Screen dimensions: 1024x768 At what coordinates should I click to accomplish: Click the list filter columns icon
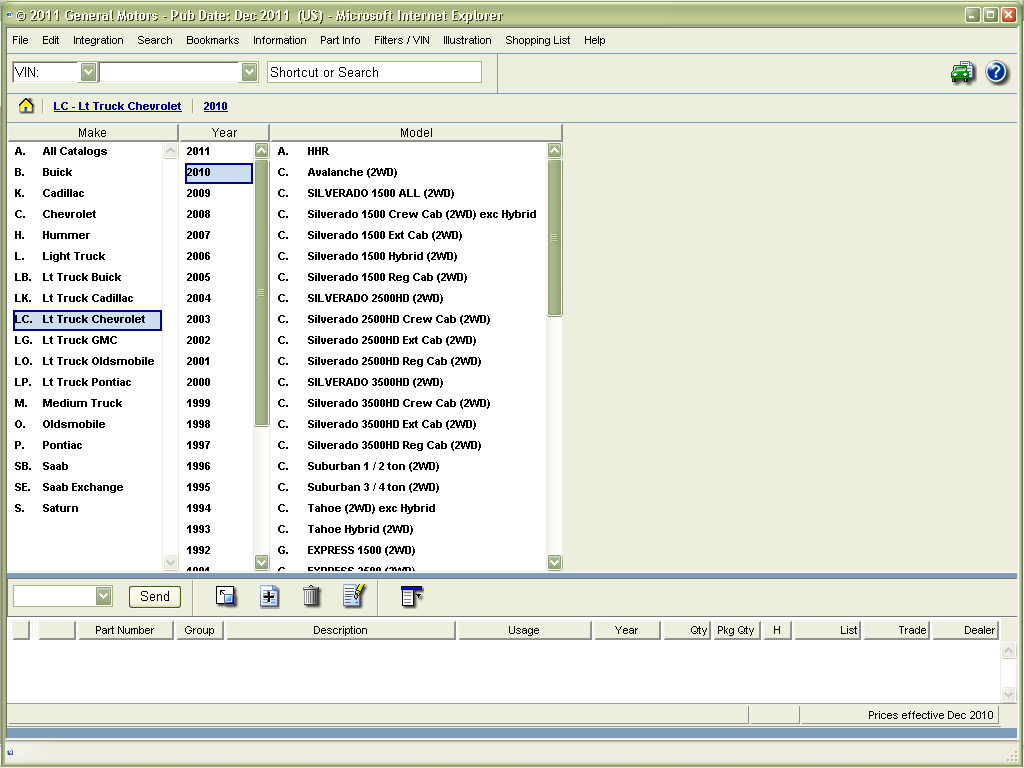coord(411,596)
